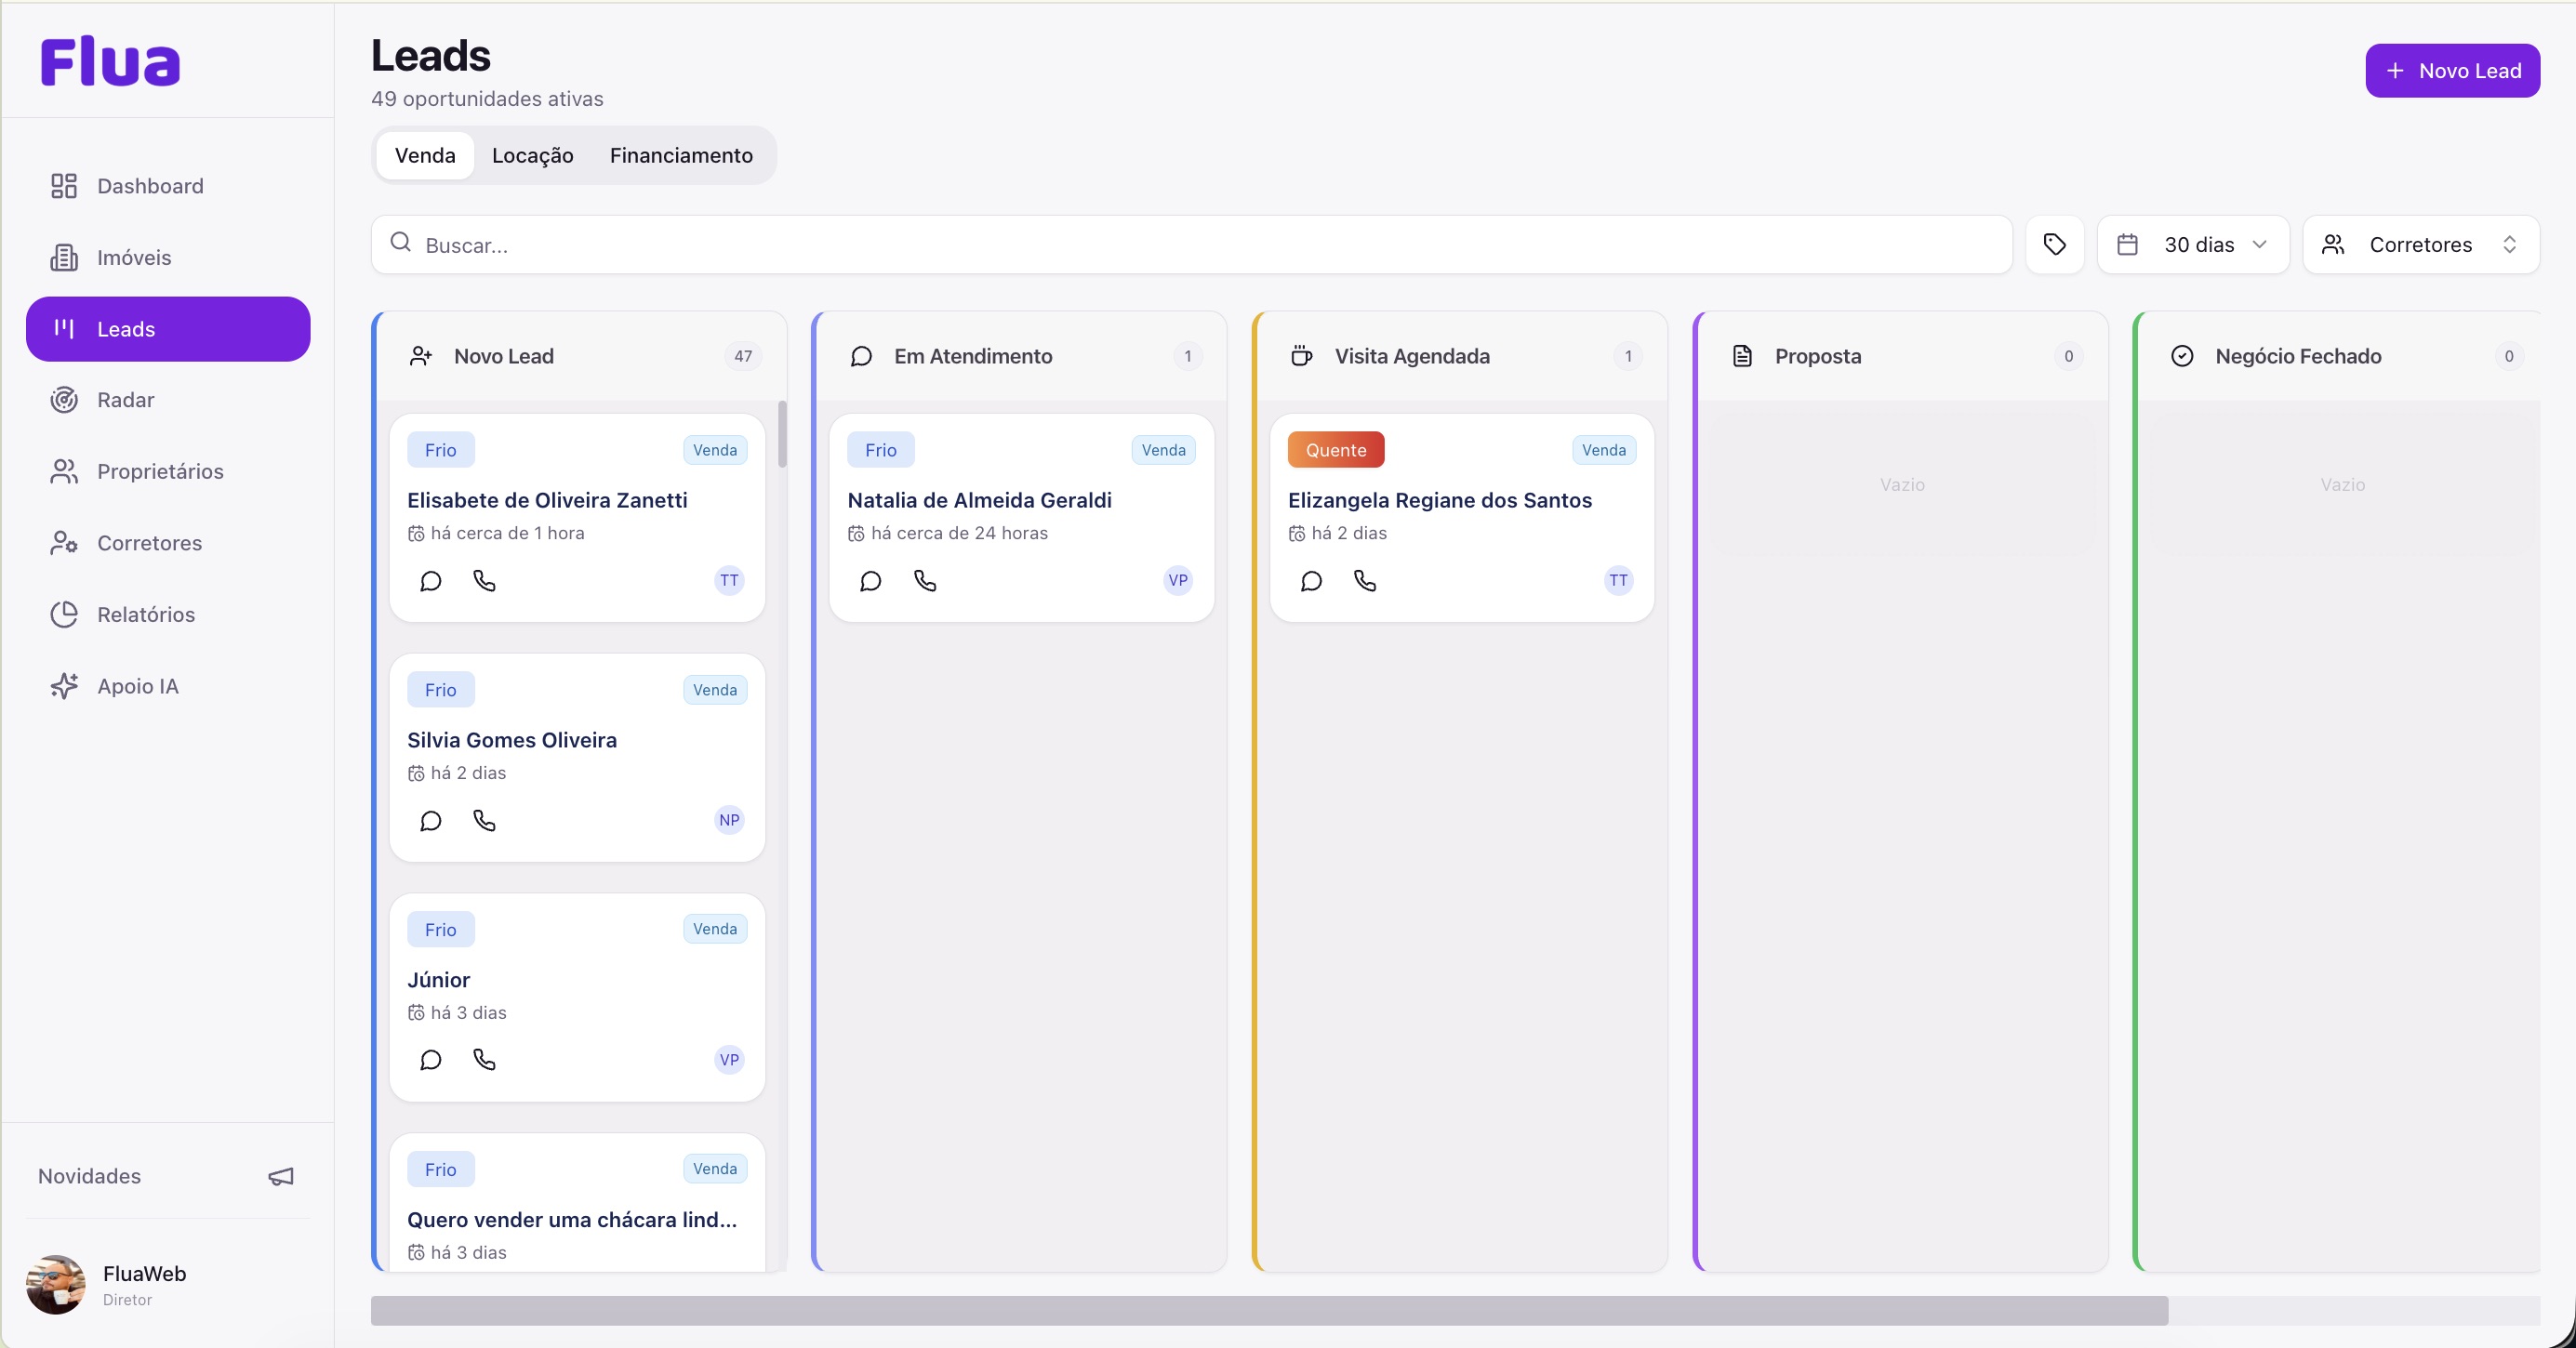The width and height of the screenshot is (2576, 1348).
Task: Open the tag filter icon button
Action: pyautogui.click(x=2054, y=244)
